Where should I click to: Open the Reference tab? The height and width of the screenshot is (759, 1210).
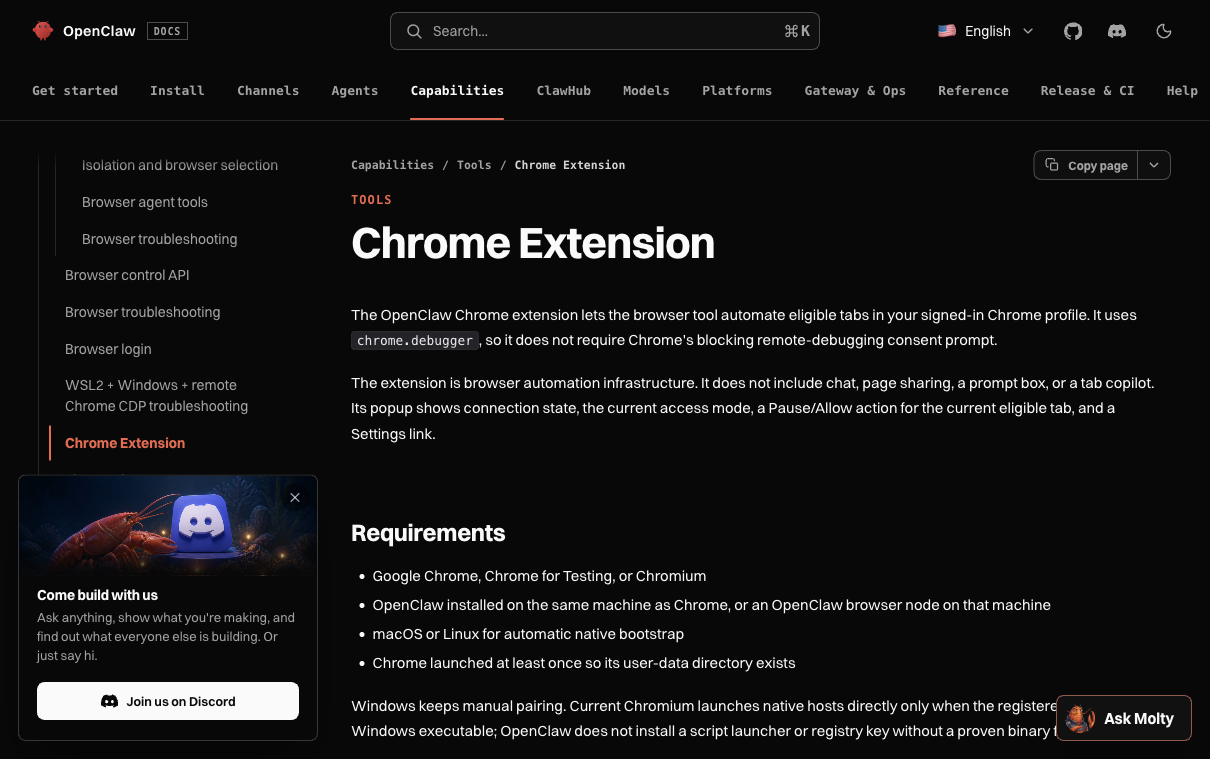[x=973, y=90]
